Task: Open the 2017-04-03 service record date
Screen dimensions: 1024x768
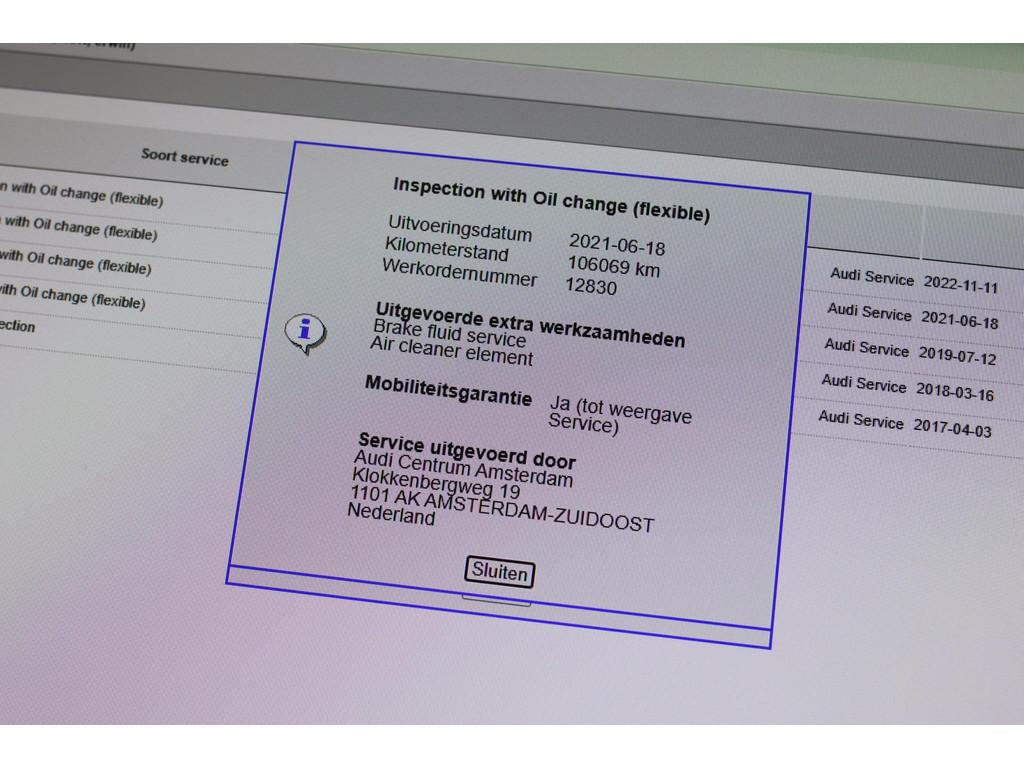Action: [x=951, y=428]
